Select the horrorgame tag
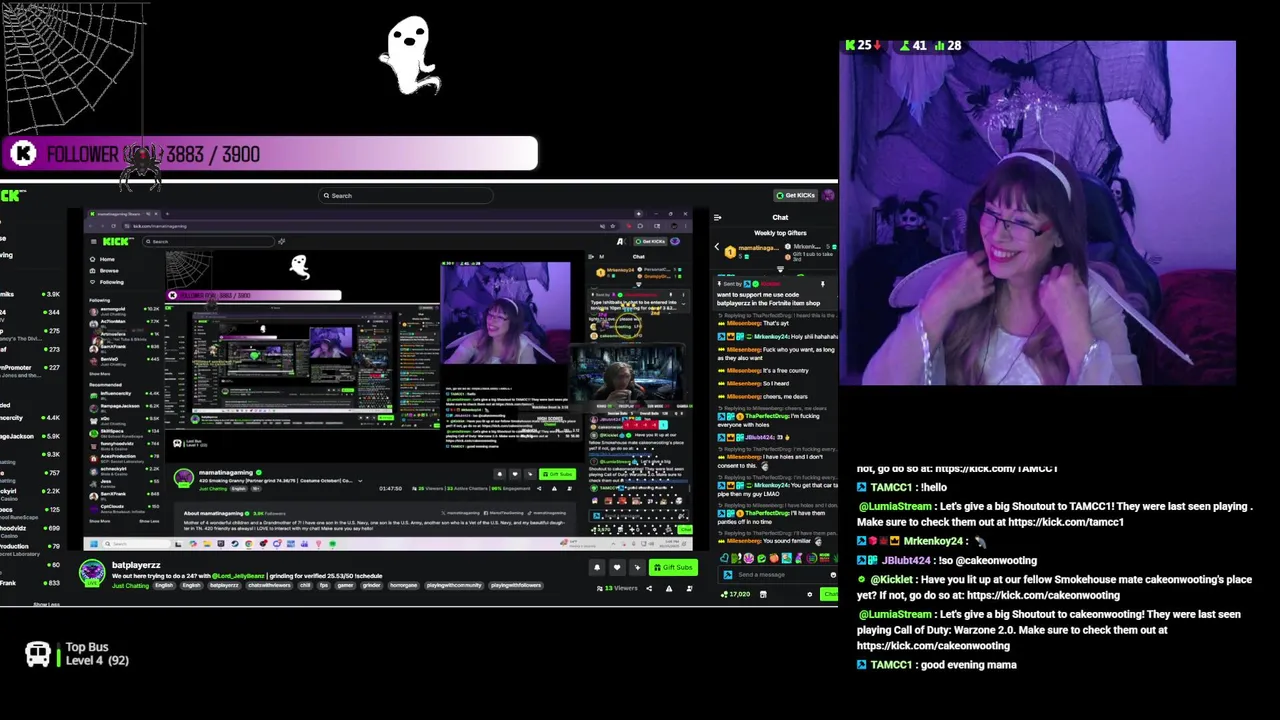 [404, 586]
